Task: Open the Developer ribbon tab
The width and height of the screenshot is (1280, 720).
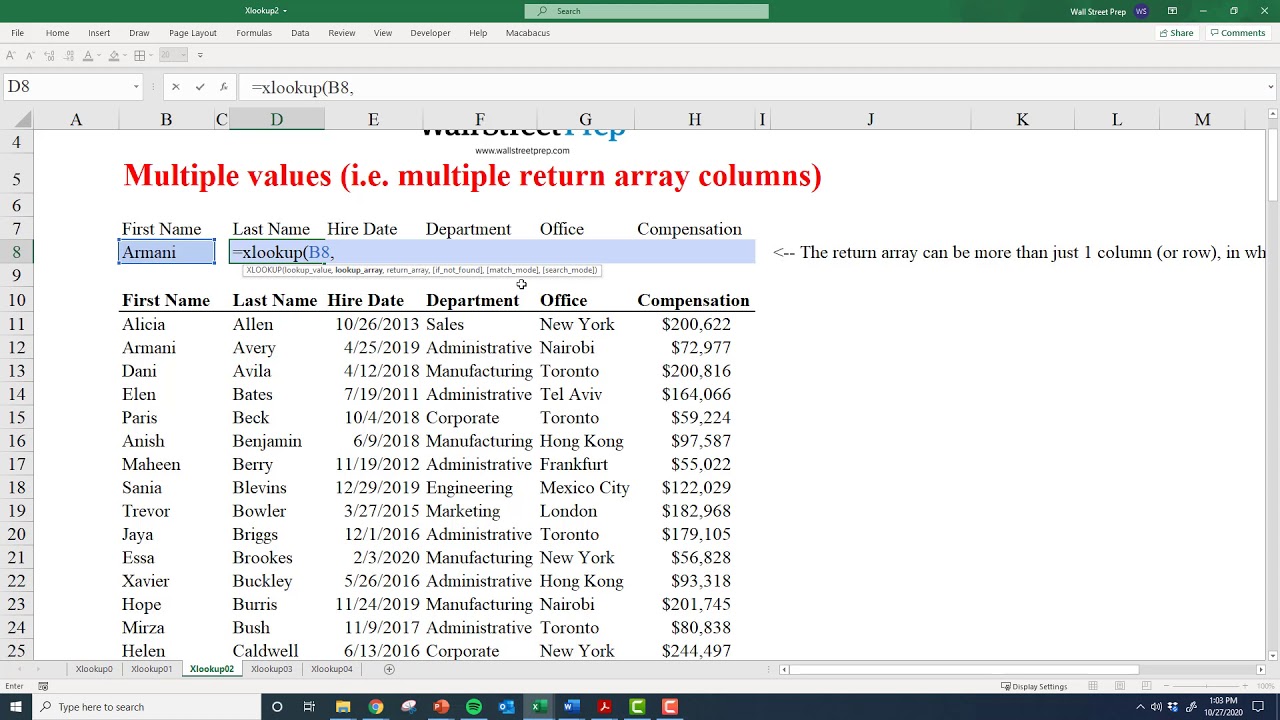Action: click(430, 33)
